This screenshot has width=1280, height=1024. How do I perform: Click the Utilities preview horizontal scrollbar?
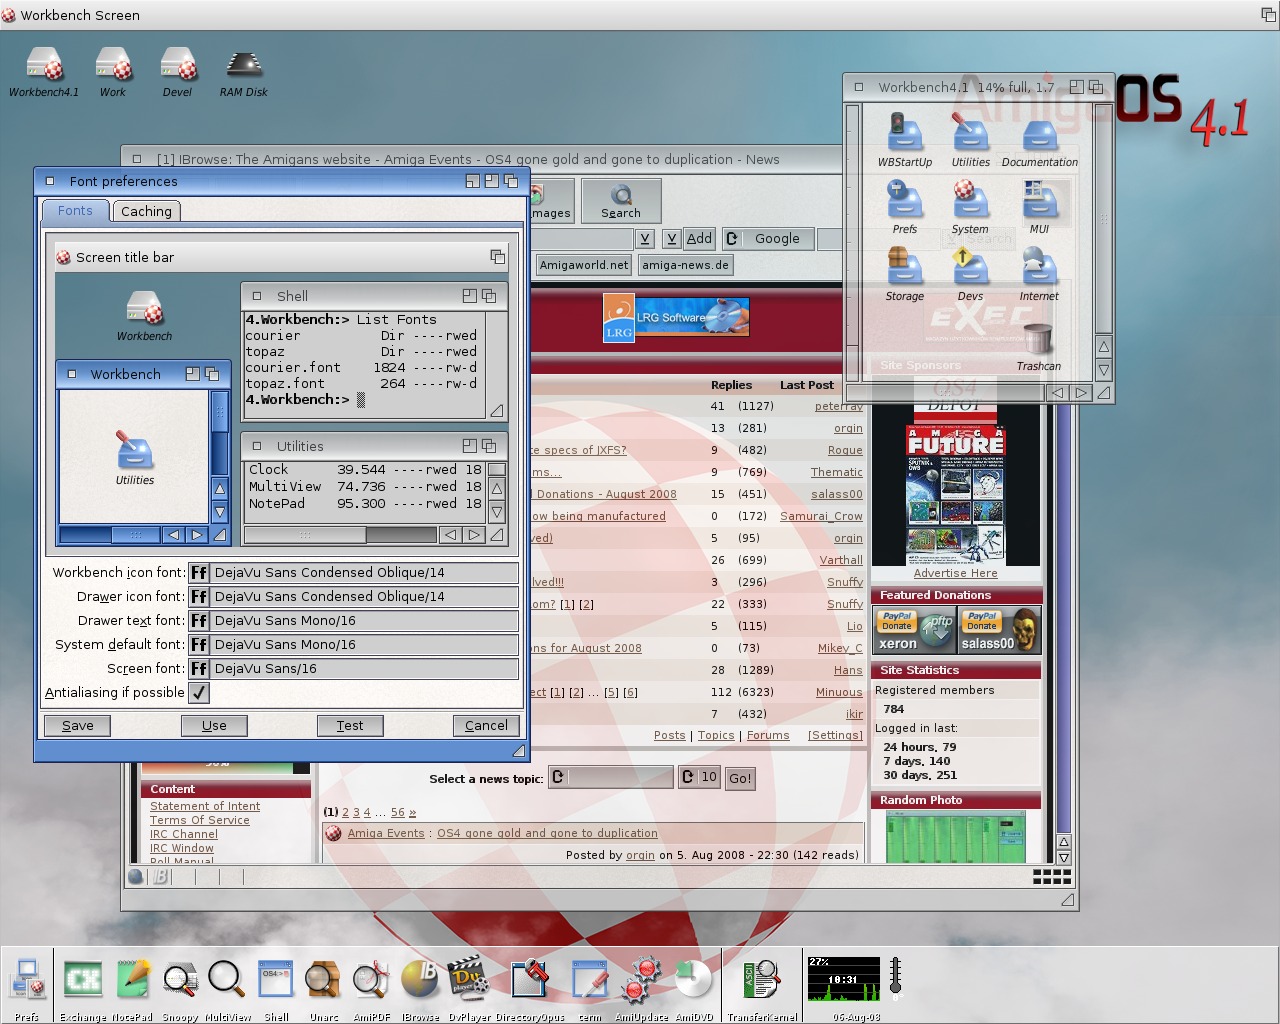coord(340,535)
